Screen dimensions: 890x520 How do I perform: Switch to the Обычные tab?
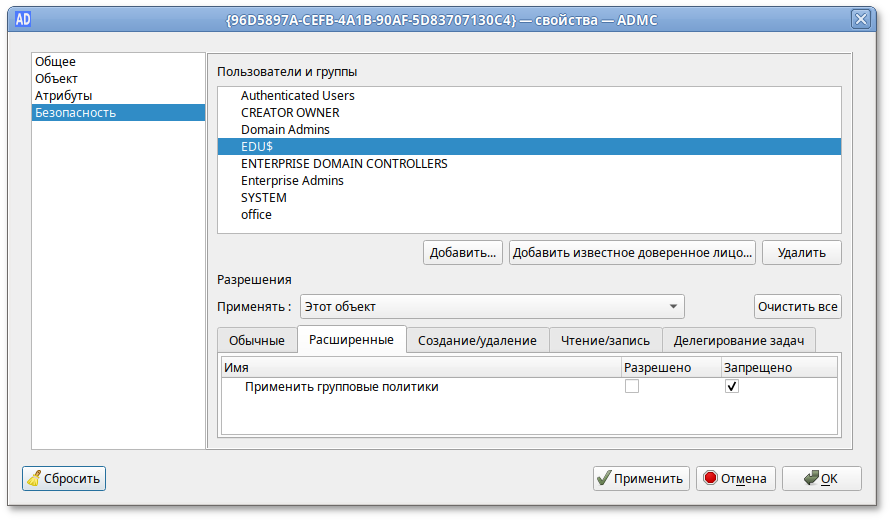tap(257, 341)
